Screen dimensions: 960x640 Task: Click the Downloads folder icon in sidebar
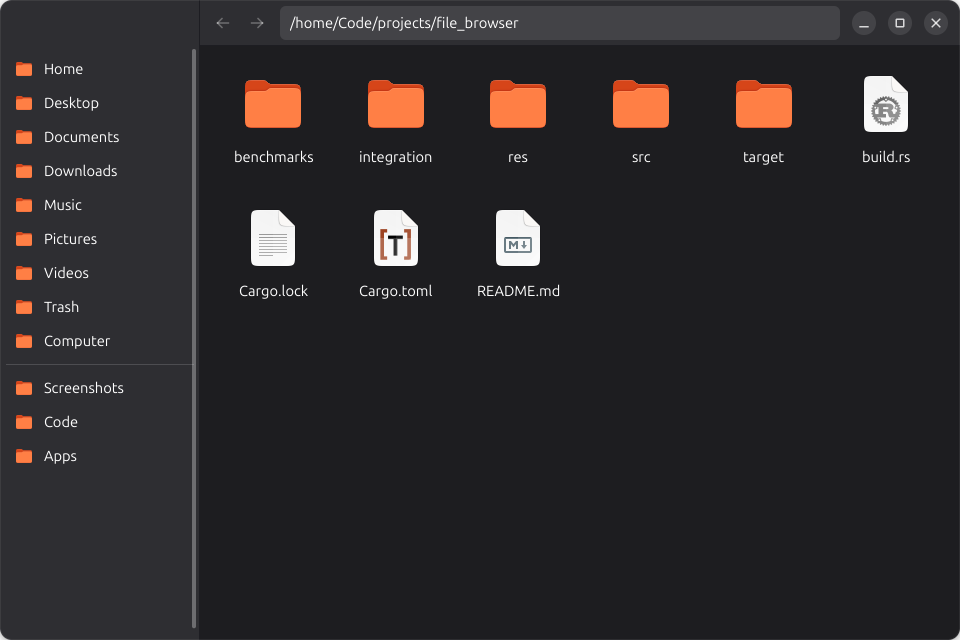24,171
